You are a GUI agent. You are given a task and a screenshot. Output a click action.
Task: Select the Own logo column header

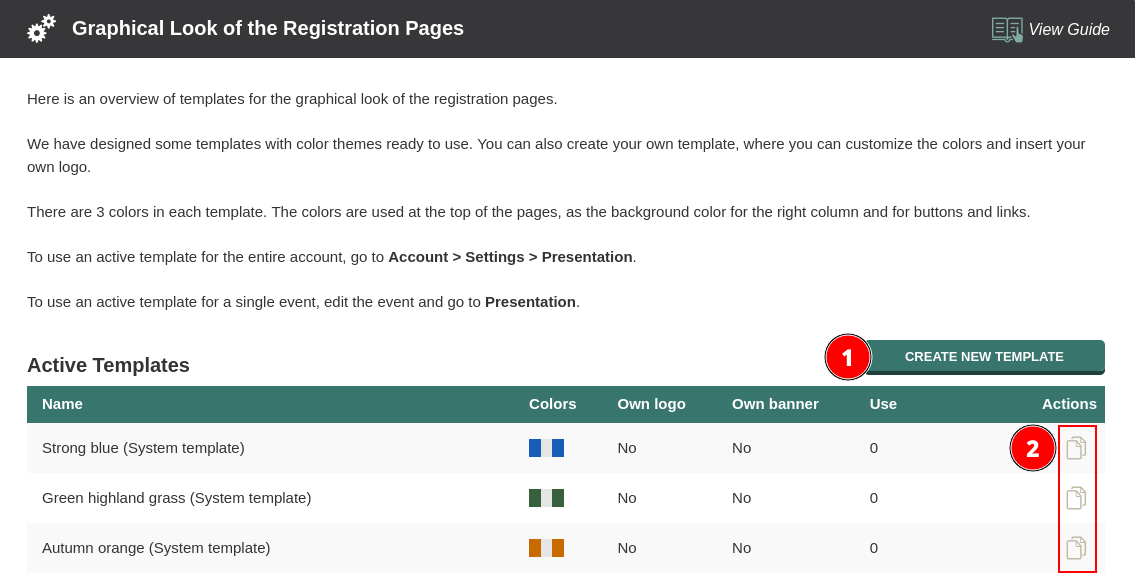651,404
